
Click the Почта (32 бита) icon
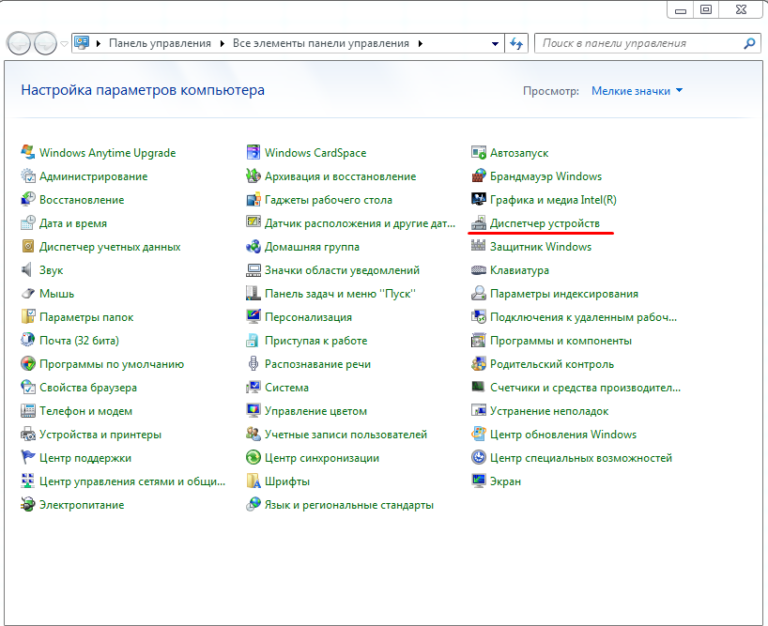pyautogui.click(x=28, y=339)
